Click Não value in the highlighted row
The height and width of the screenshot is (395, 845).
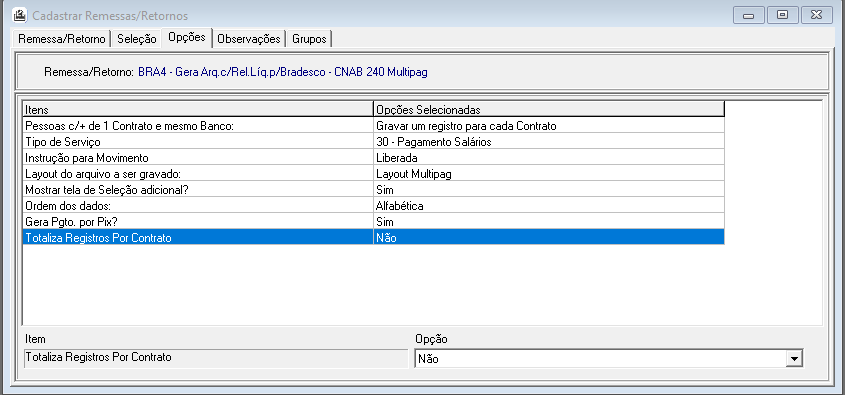[549, 237]
